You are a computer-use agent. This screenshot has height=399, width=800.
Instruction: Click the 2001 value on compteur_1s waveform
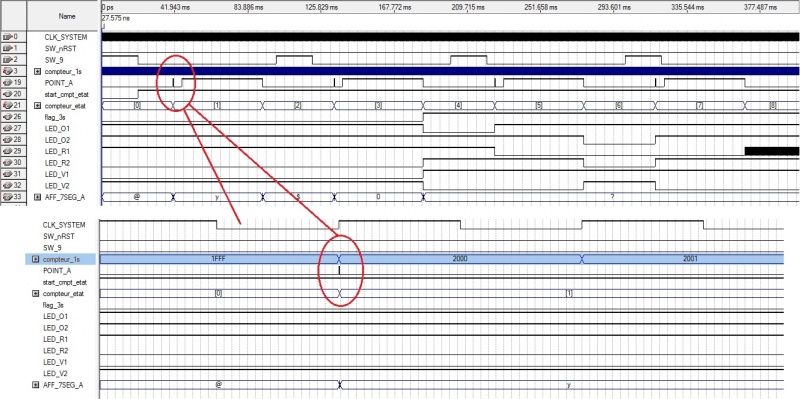690,259
